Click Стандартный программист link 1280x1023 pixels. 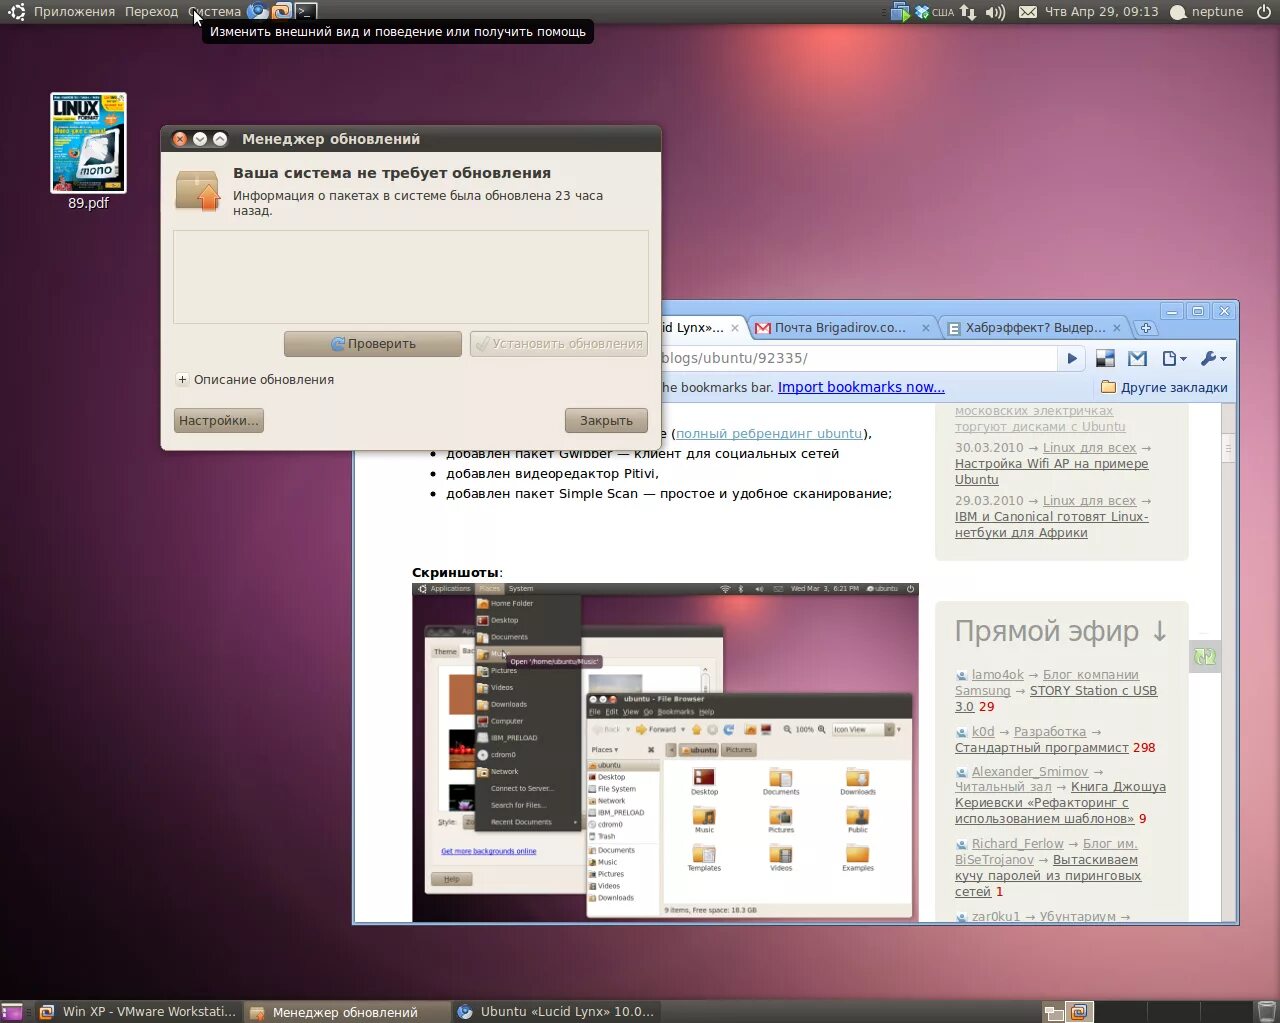pos(1042,748)
